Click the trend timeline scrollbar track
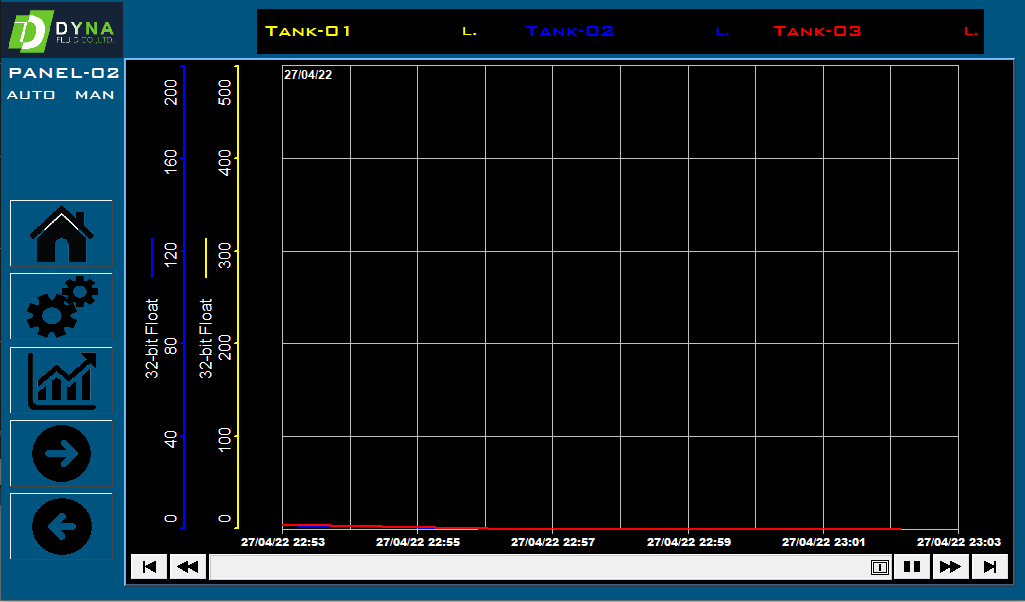 (x=540, y=567)
